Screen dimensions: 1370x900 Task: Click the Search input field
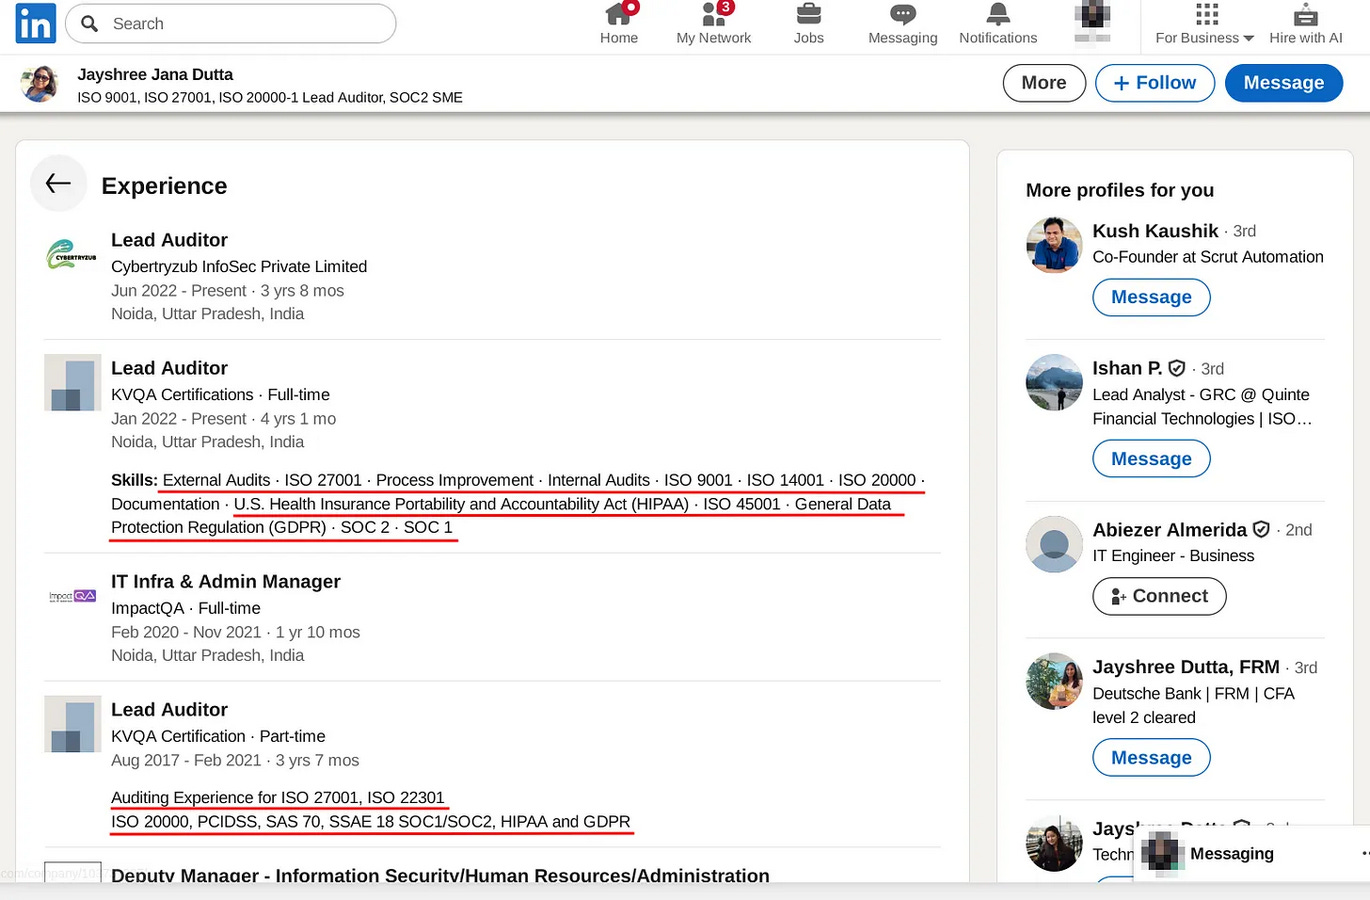coord(230,23)
